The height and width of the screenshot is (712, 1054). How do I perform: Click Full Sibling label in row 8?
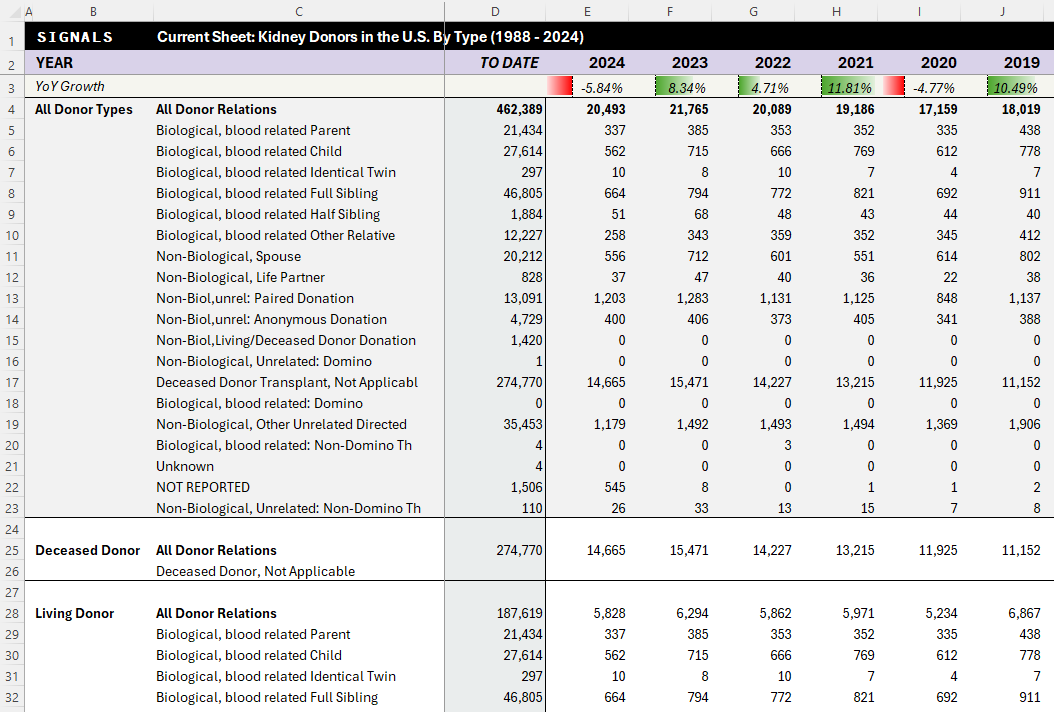coord(267,194)
